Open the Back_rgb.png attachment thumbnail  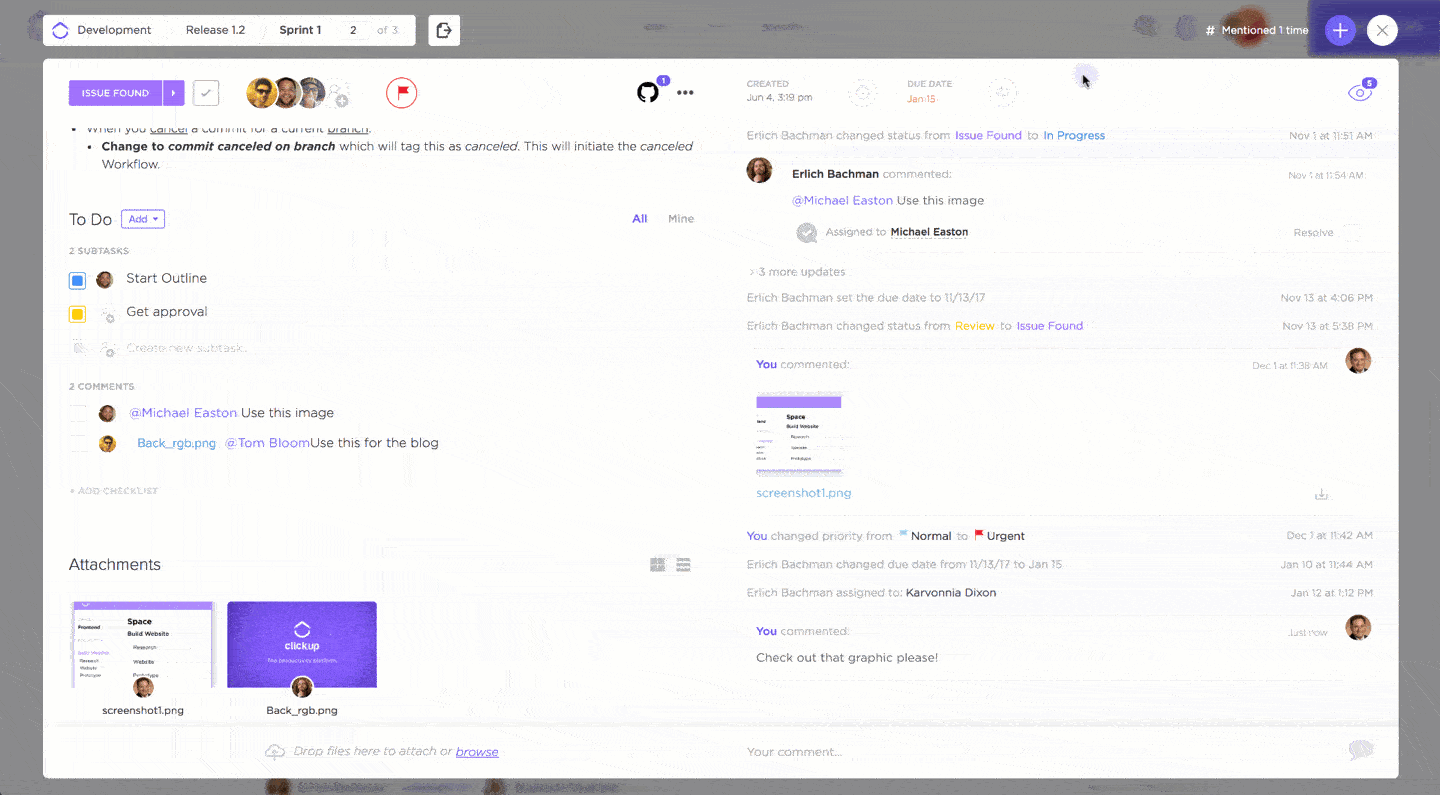tap(302, 644)
